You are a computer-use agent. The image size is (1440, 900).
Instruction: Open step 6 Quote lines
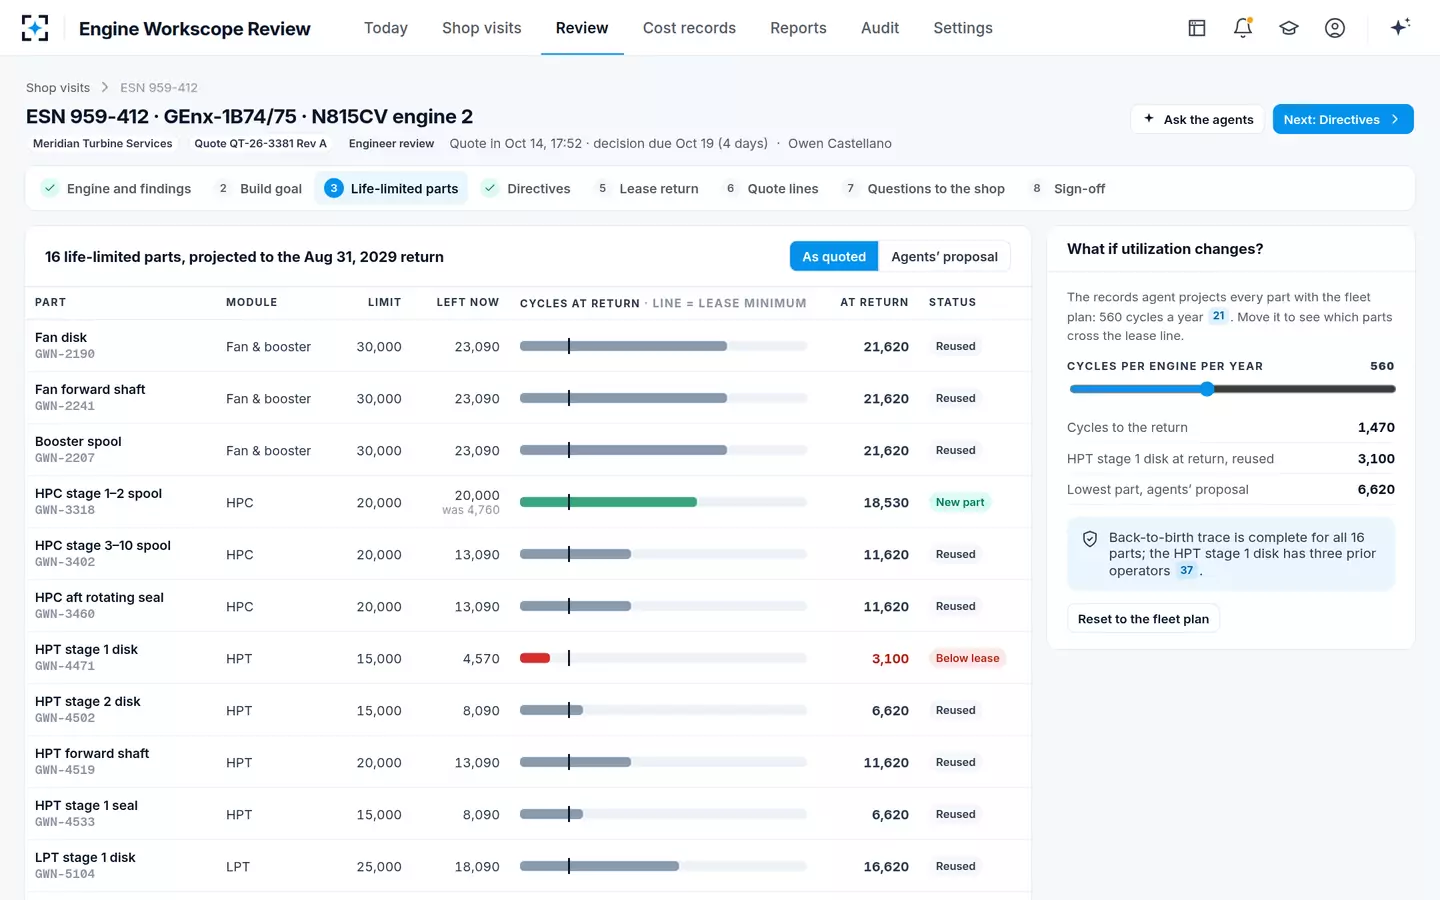(x=771, y=188)
